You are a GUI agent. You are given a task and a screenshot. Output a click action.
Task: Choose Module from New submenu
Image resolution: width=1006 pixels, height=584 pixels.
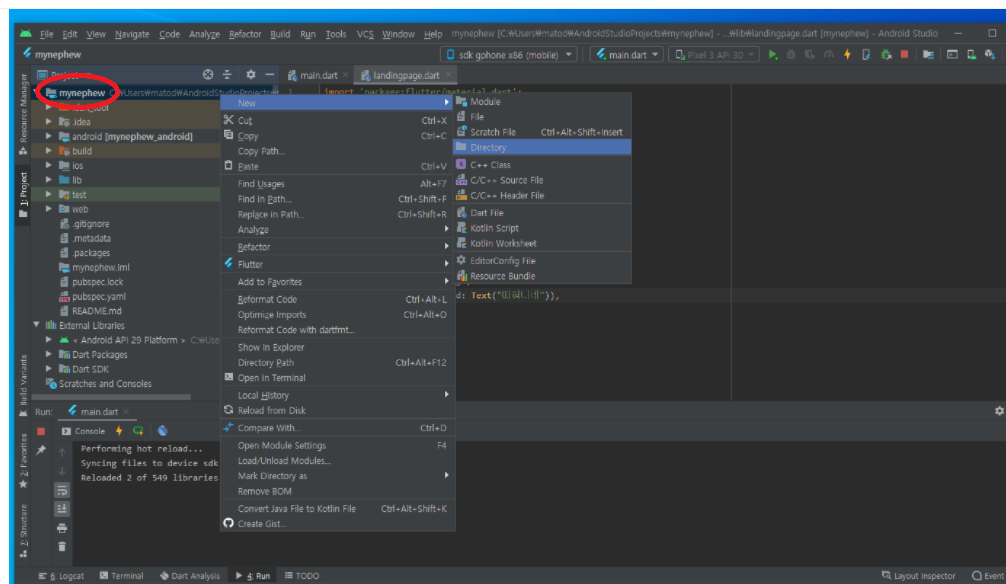tap(542, 101)
